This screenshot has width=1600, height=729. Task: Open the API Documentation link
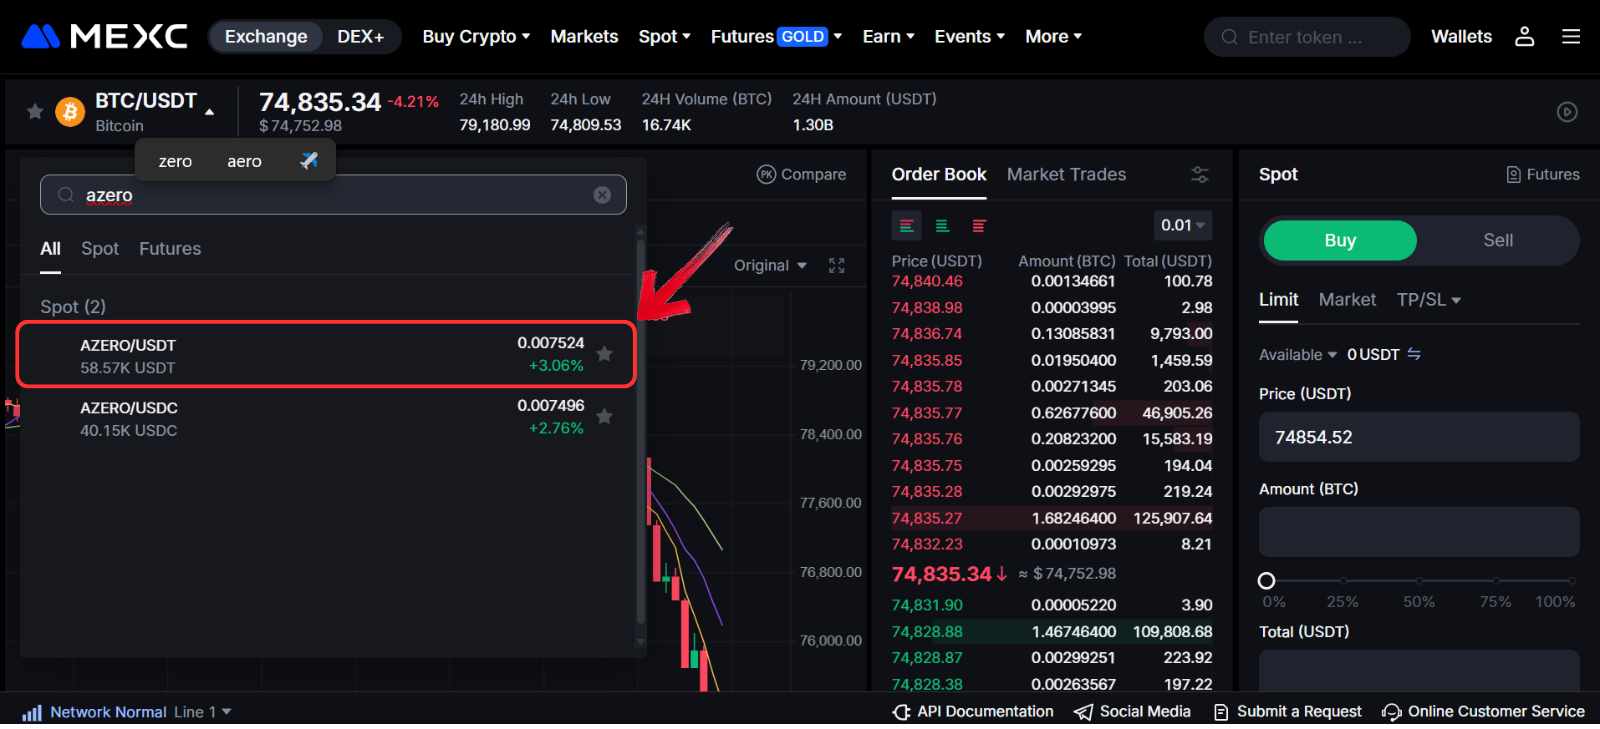tap(973, 711)
